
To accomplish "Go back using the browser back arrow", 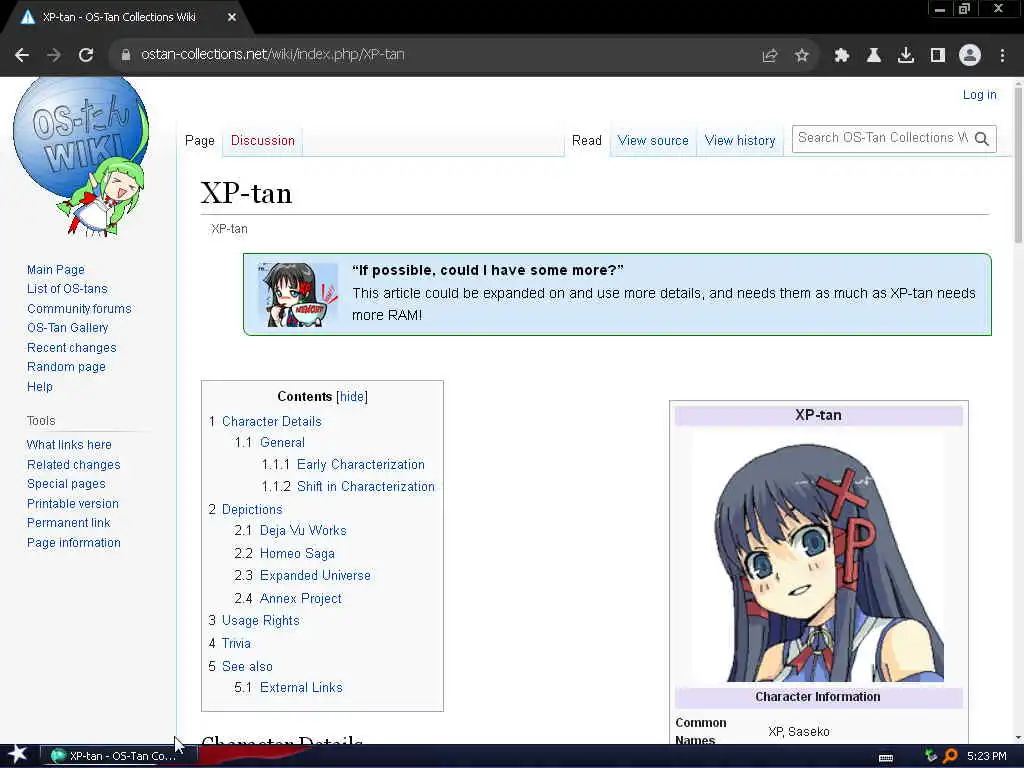I will [x=22, y=56].
